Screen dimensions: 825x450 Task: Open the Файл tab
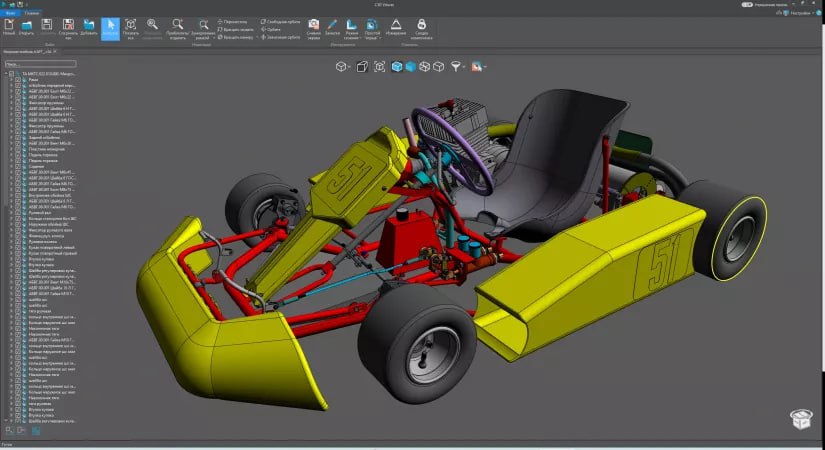pos(10,13)
